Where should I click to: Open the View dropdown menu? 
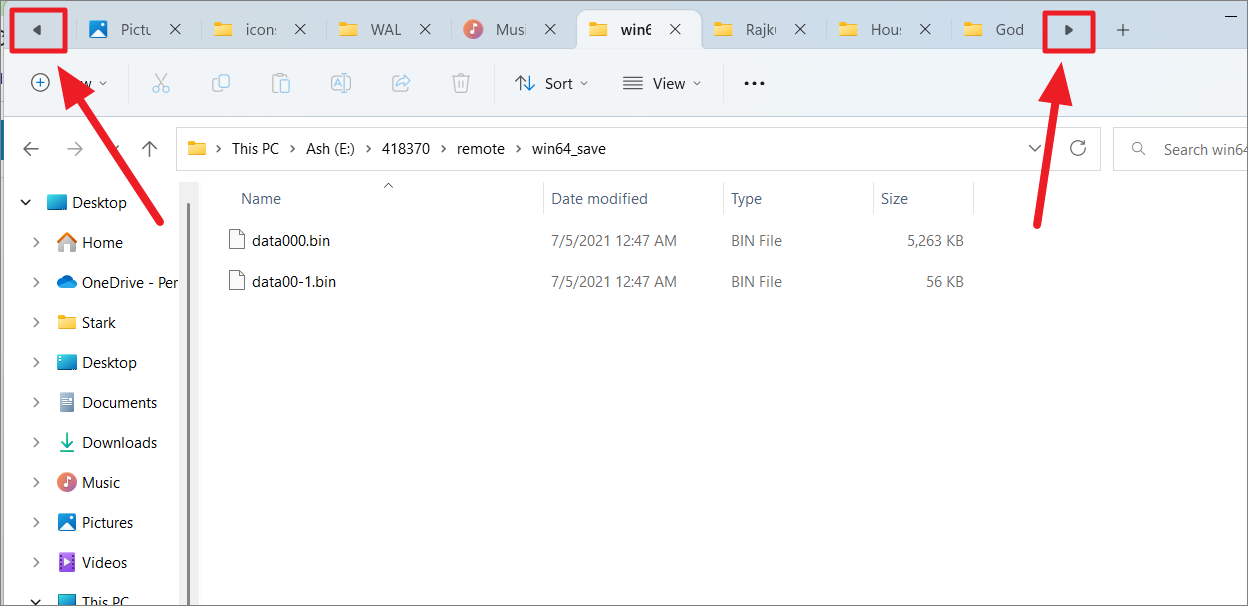661,83
